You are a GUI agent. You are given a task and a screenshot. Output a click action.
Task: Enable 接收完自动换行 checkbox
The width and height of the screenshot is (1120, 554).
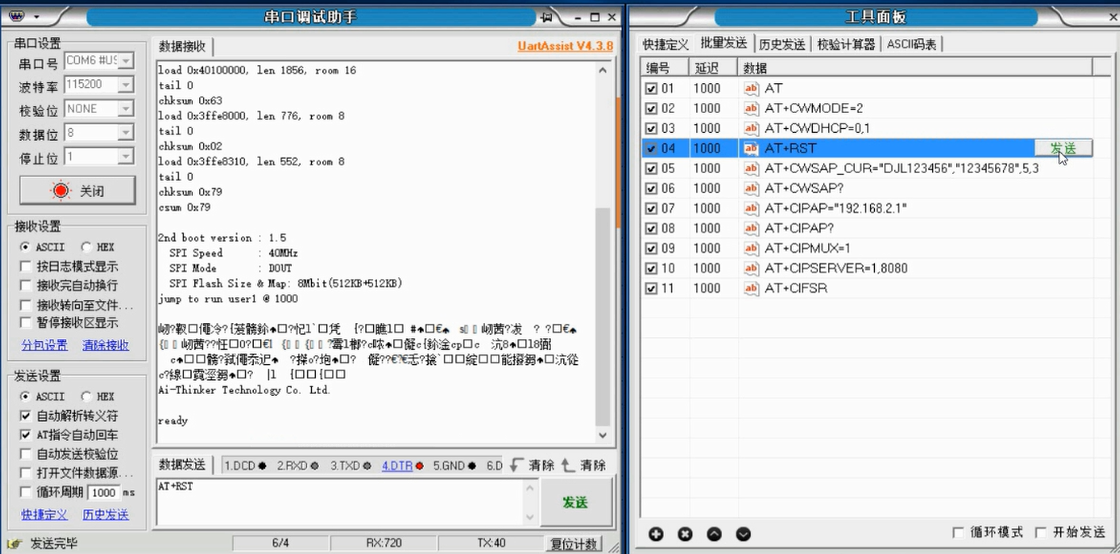click(x=26, y=286)
